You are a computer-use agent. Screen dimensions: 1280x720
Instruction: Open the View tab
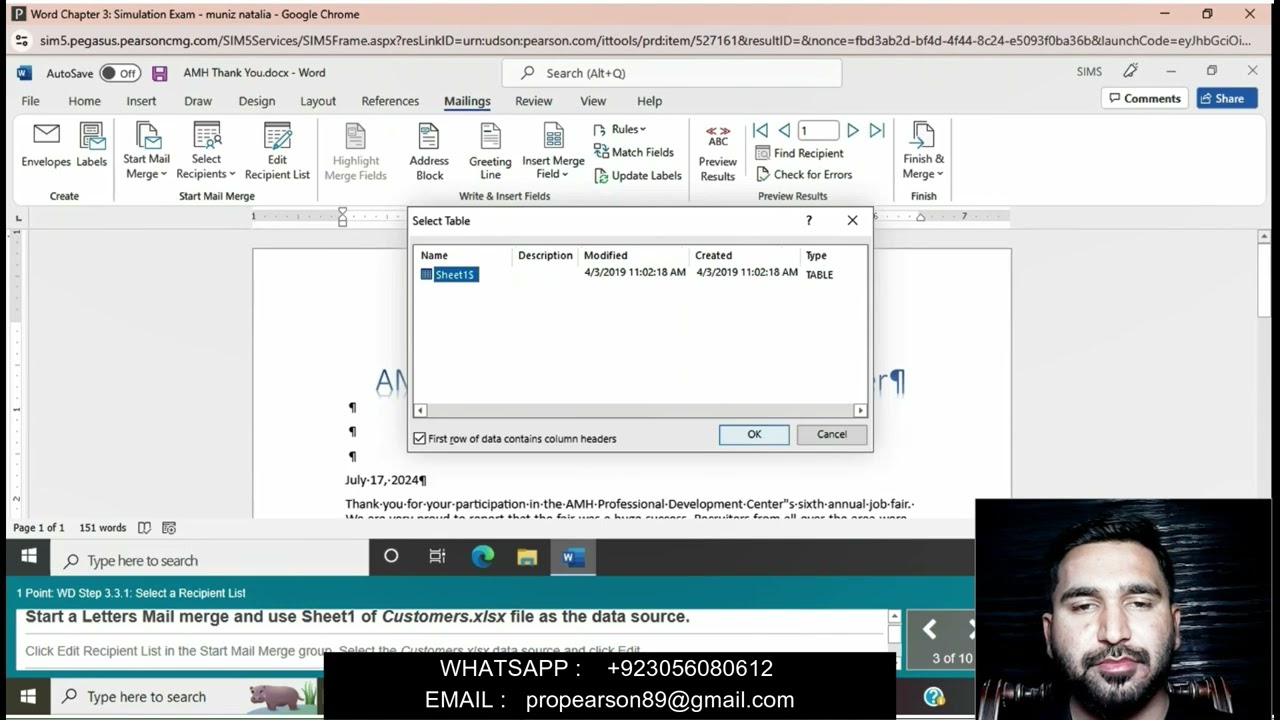pos(593,101)
